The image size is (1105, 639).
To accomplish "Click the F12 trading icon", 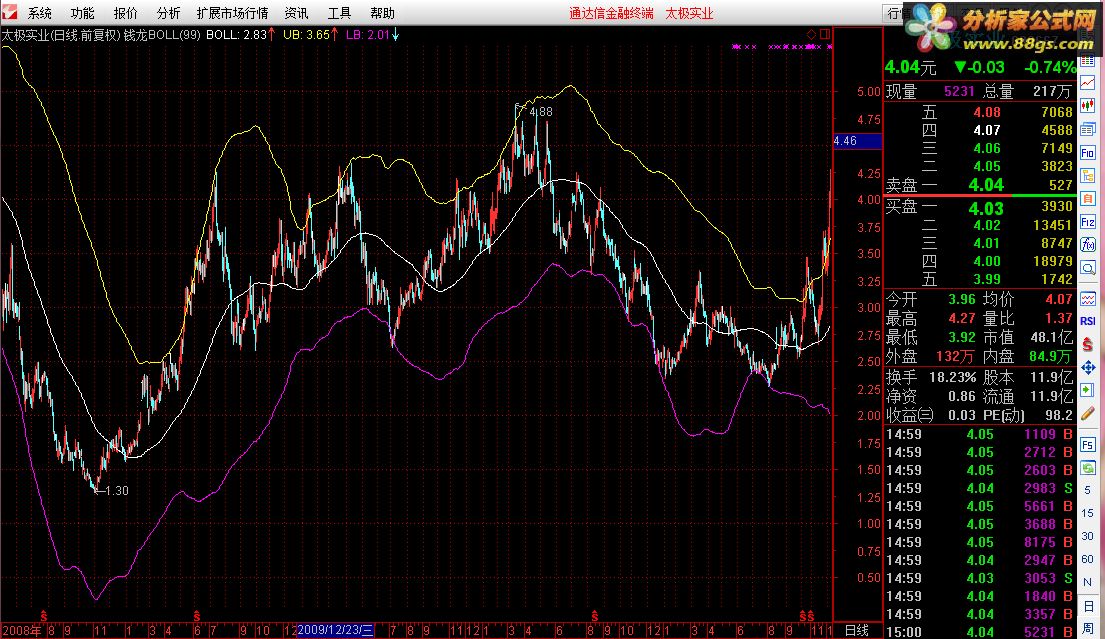I will coord(1087,222).
